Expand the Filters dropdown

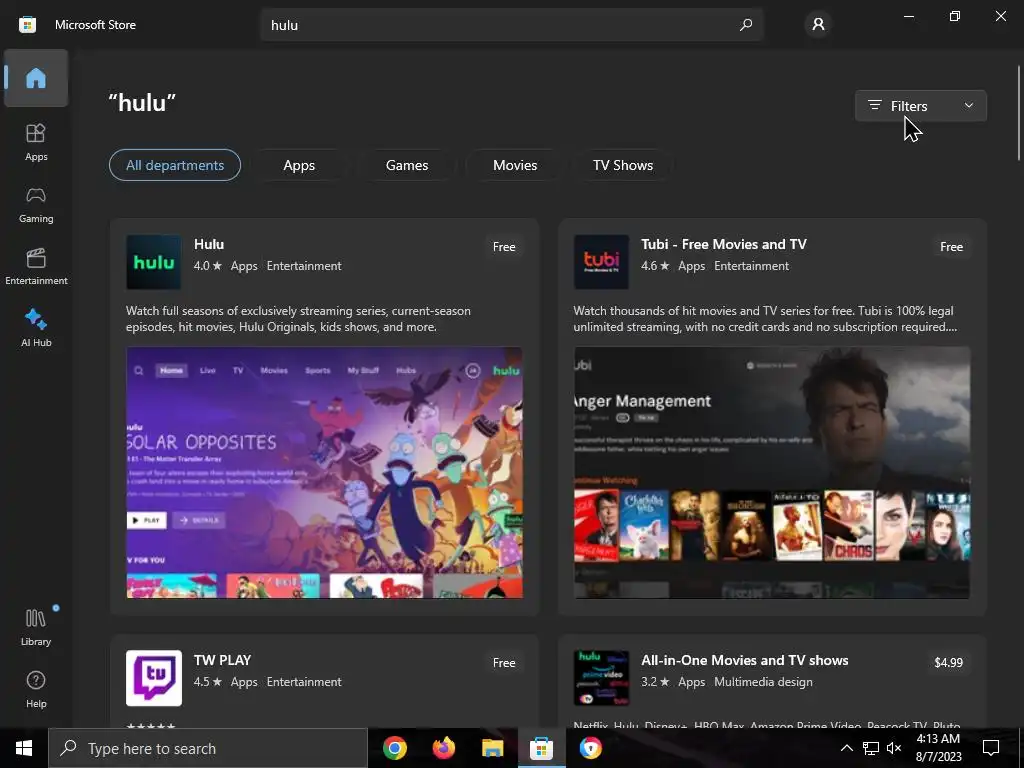921,106
